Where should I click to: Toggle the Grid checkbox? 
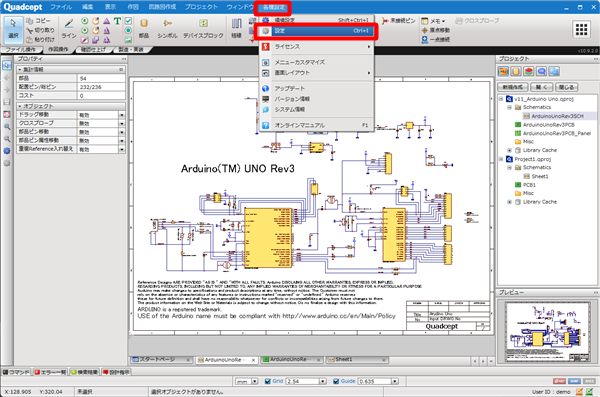(x=268, y=381)
